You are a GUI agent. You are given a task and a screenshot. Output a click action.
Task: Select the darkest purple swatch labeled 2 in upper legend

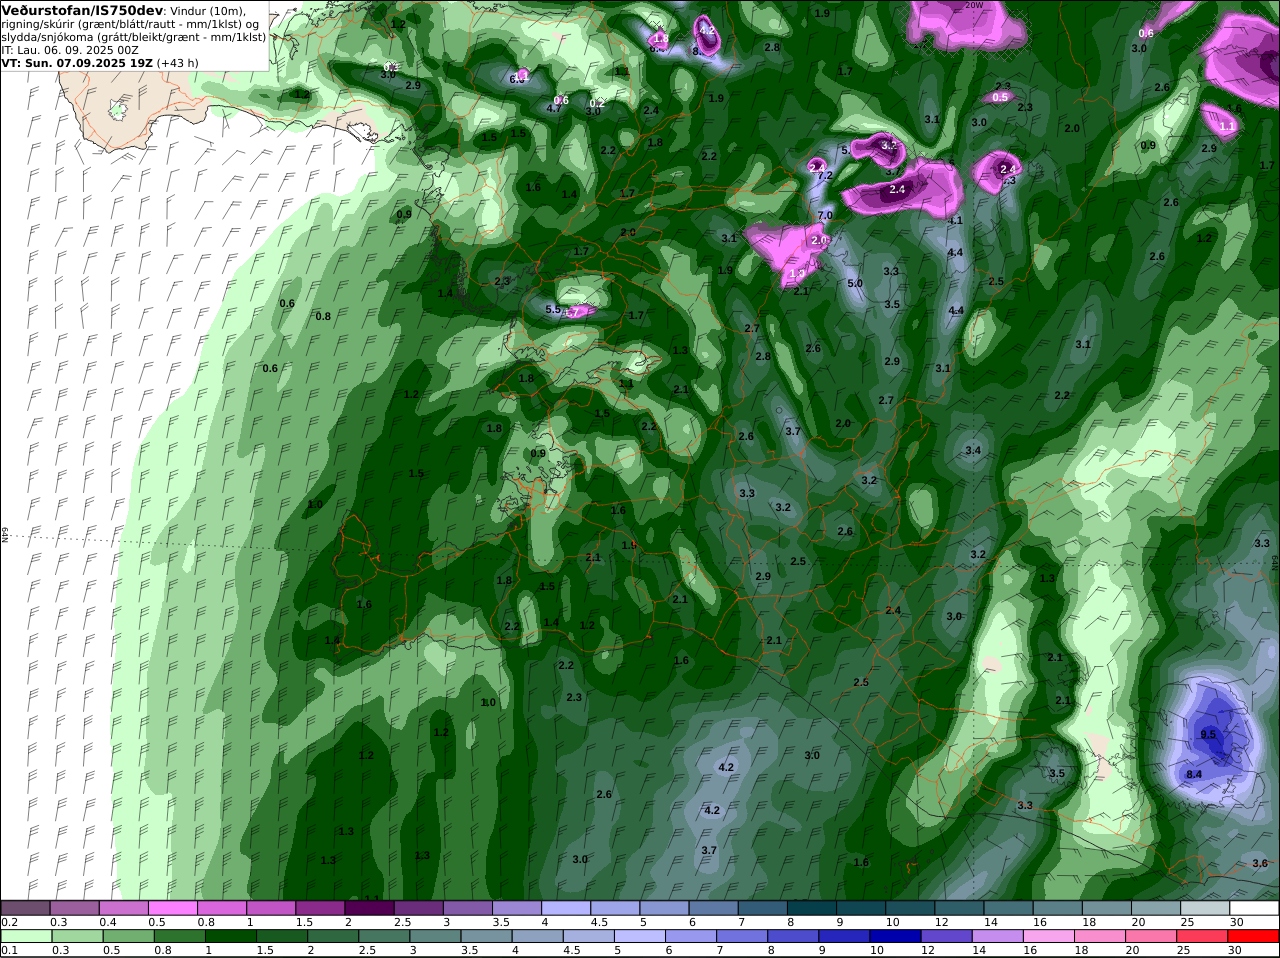pos(369,908)
